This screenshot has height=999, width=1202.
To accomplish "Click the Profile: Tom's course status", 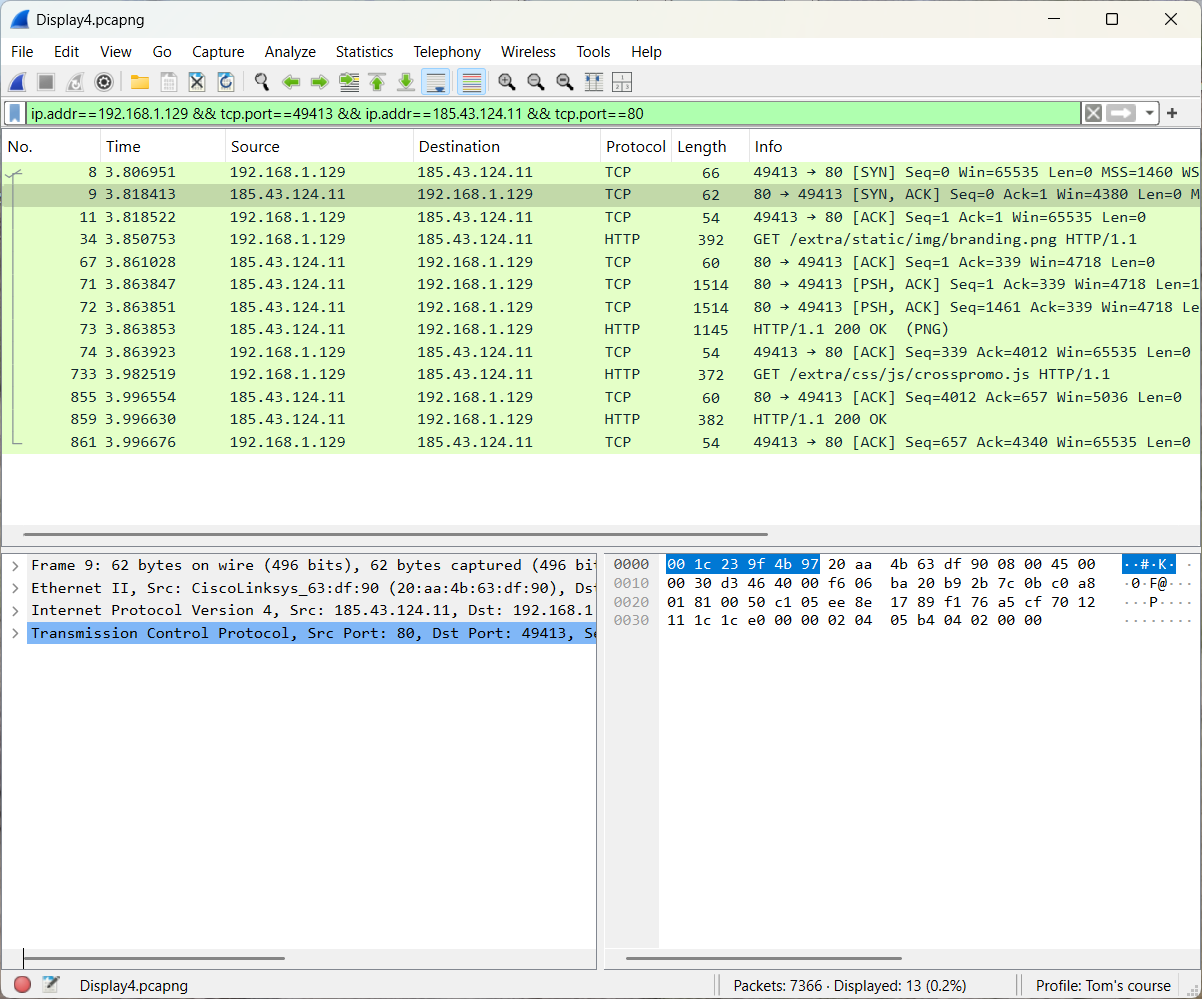I will pos(1103,986).
